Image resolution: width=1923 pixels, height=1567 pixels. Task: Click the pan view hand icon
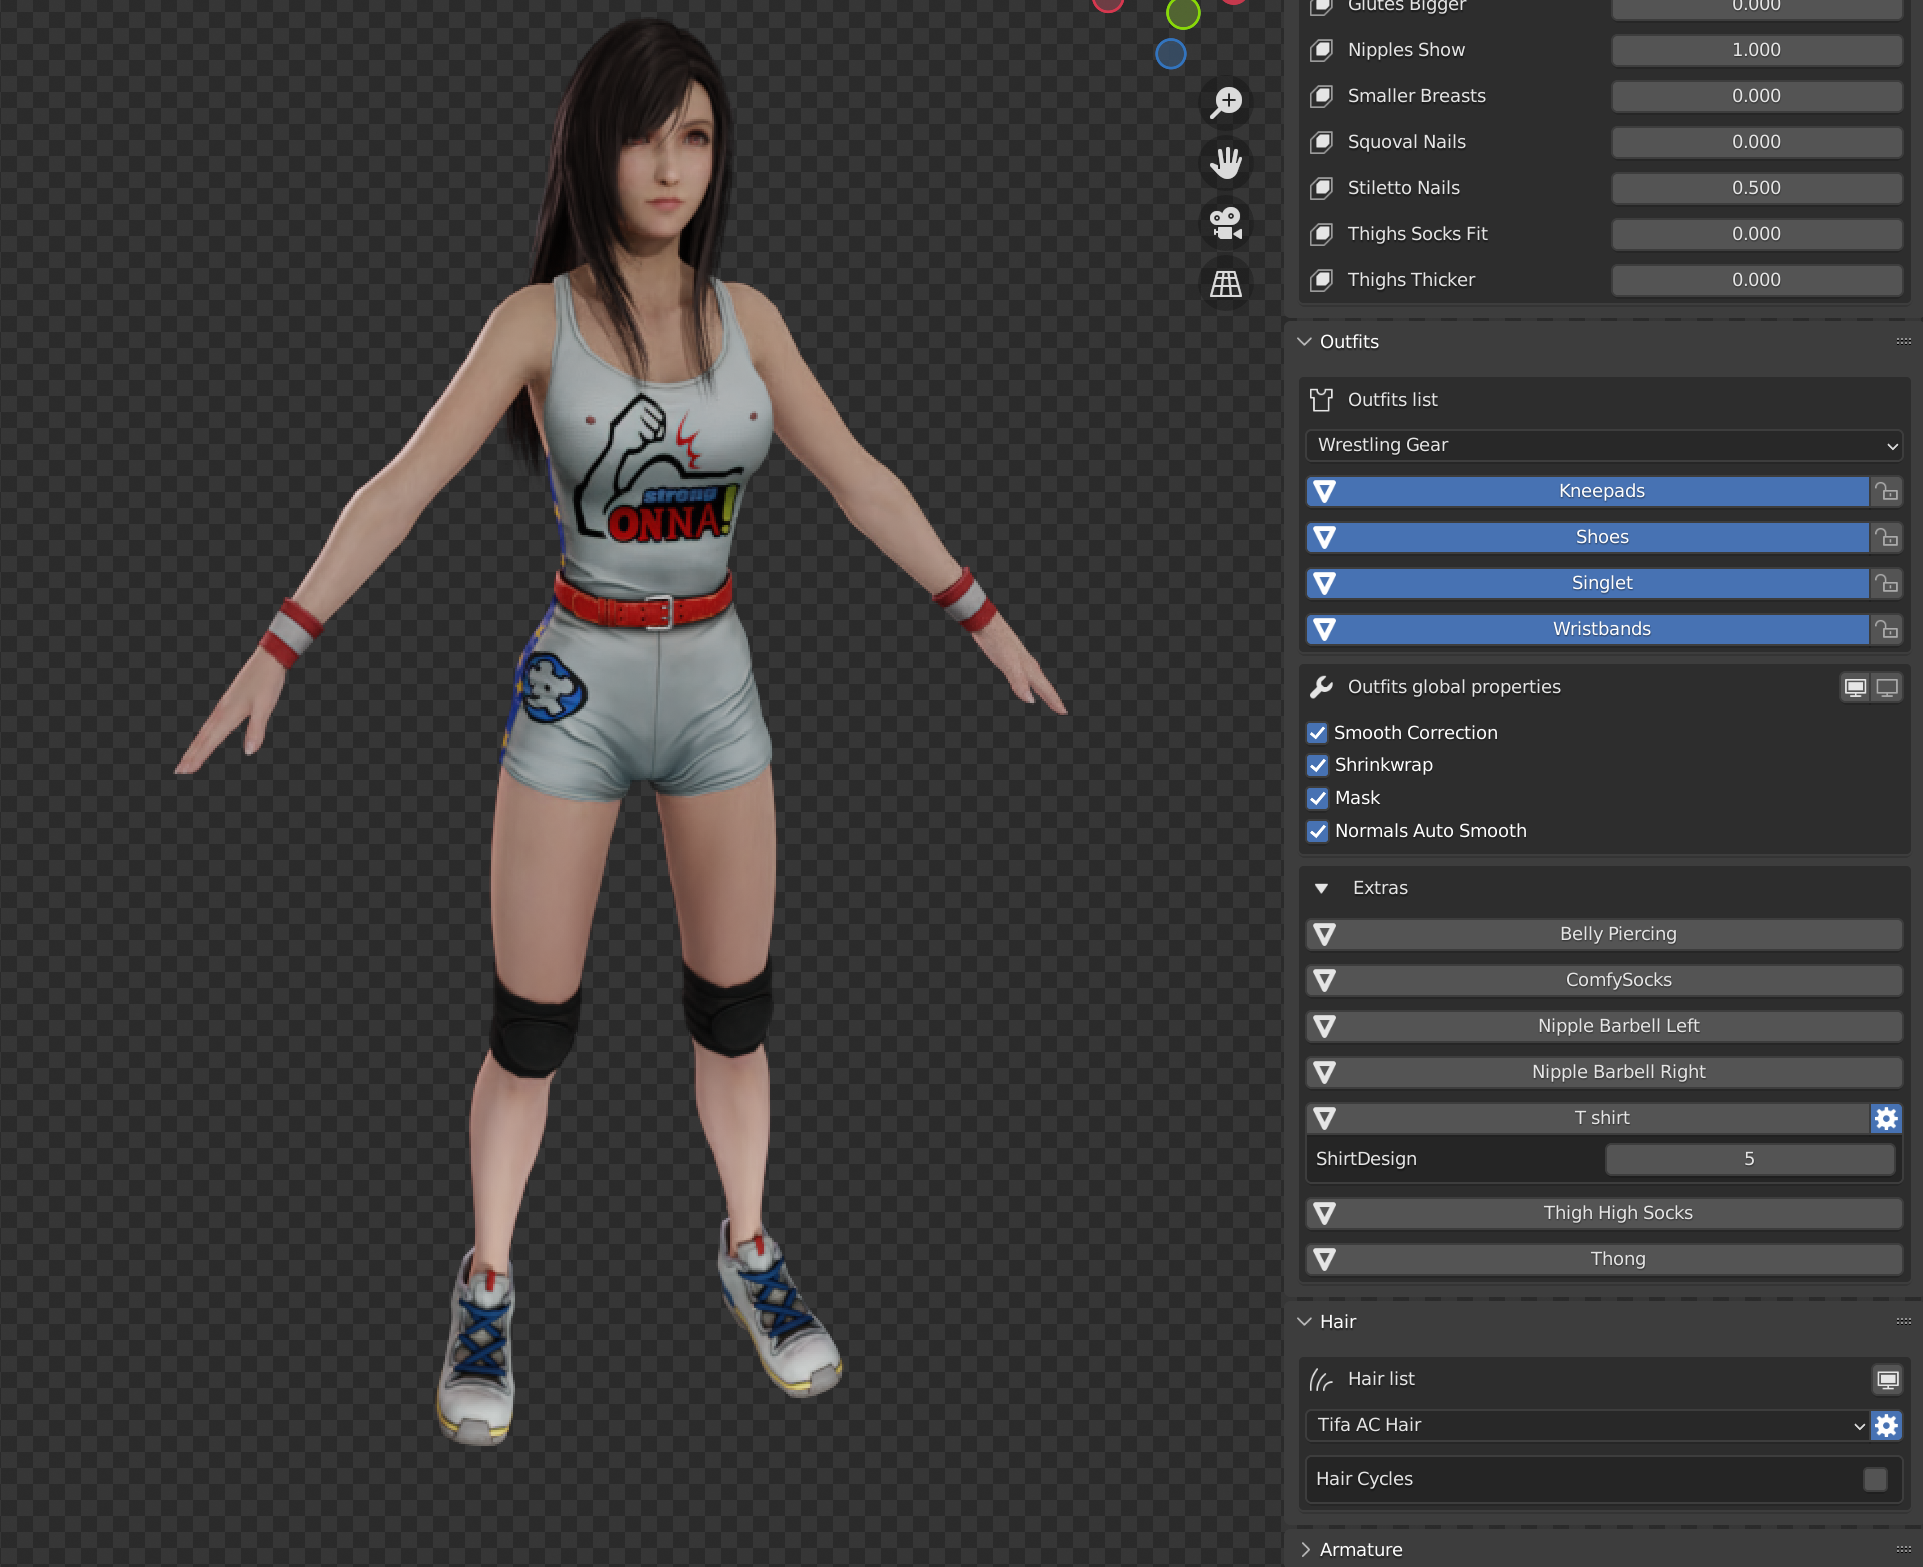1226,163
